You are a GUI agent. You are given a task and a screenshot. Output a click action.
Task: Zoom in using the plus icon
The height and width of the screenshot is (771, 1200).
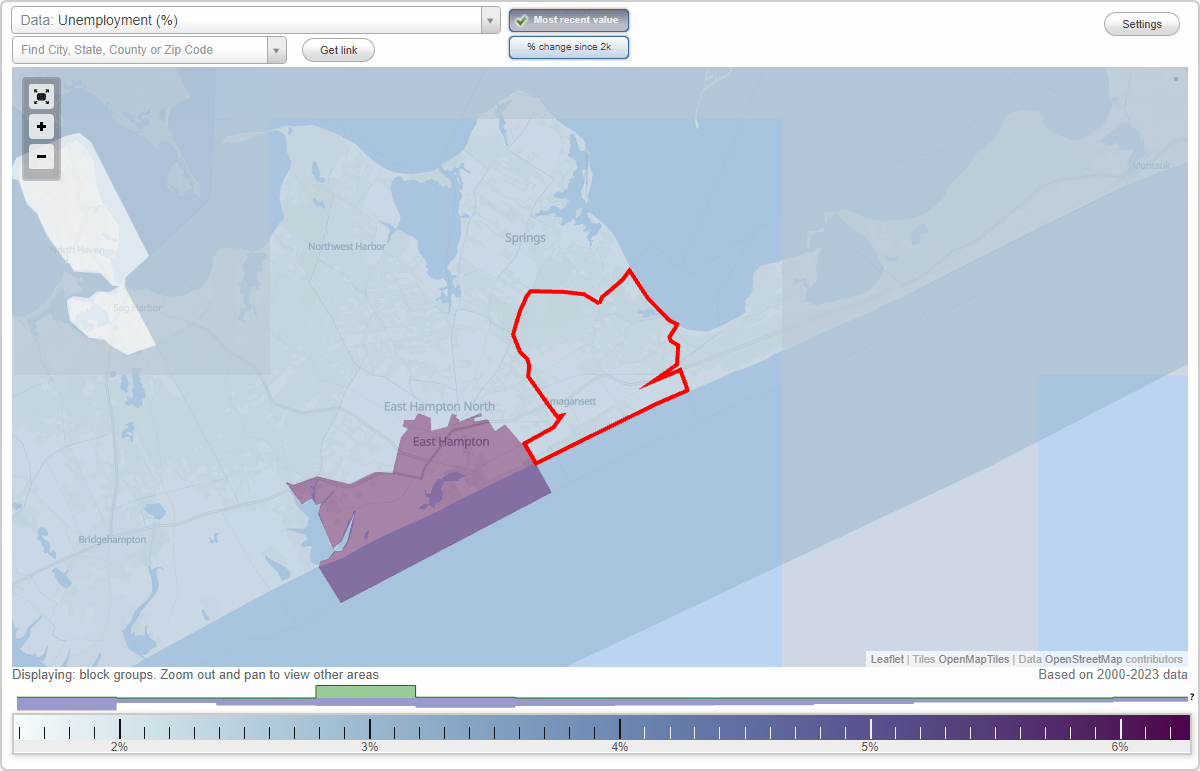pos(41,126)
